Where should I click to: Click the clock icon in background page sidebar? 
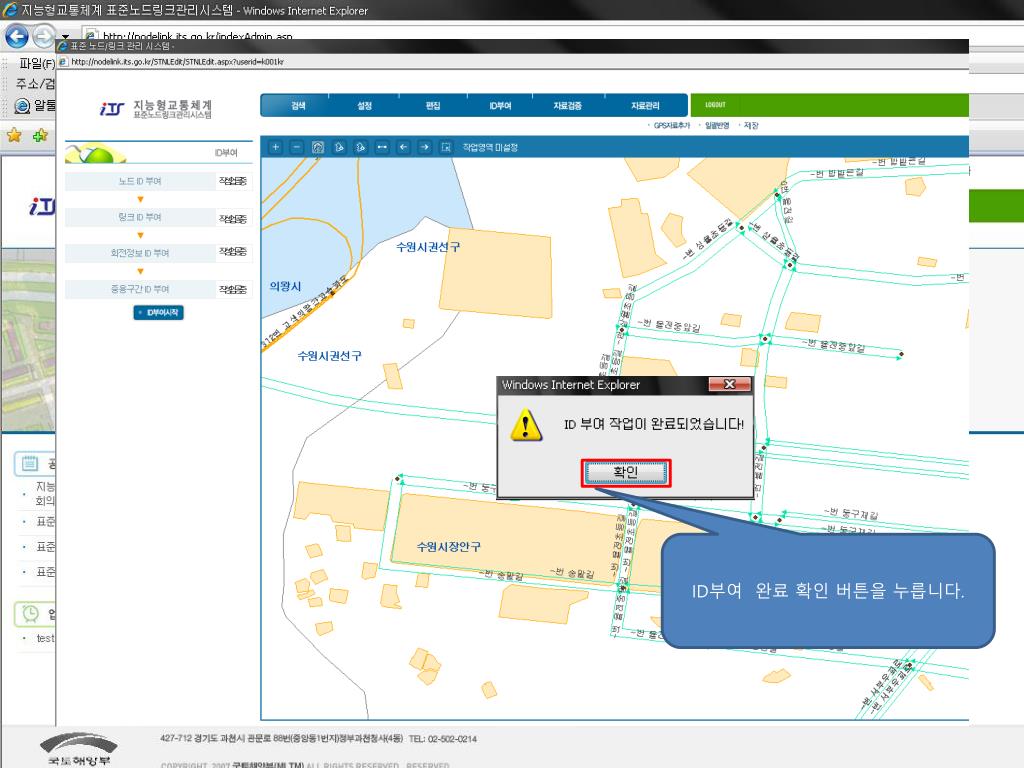(x=30, y=613)
